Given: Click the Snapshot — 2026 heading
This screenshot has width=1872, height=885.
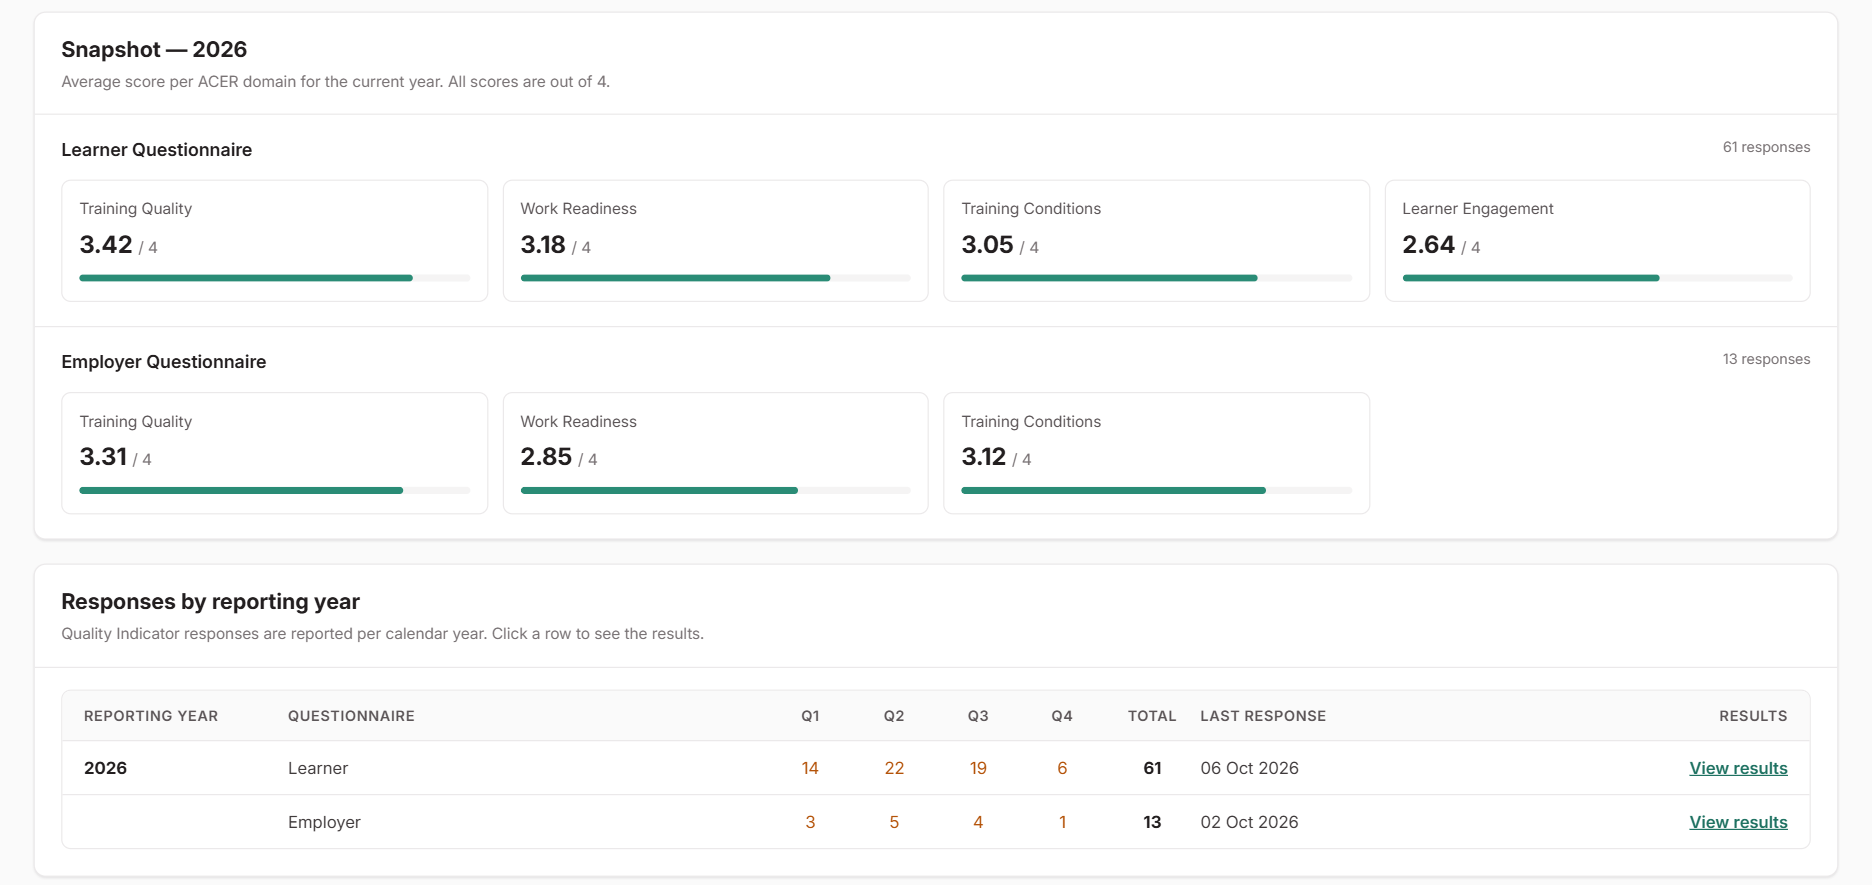Looking at the screenshot, I should [154, 49].
